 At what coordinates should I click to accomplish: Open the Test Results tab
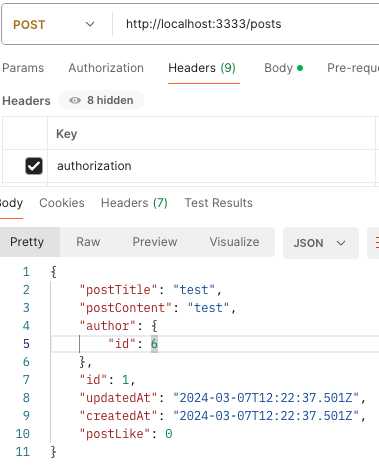coord(219,203)
